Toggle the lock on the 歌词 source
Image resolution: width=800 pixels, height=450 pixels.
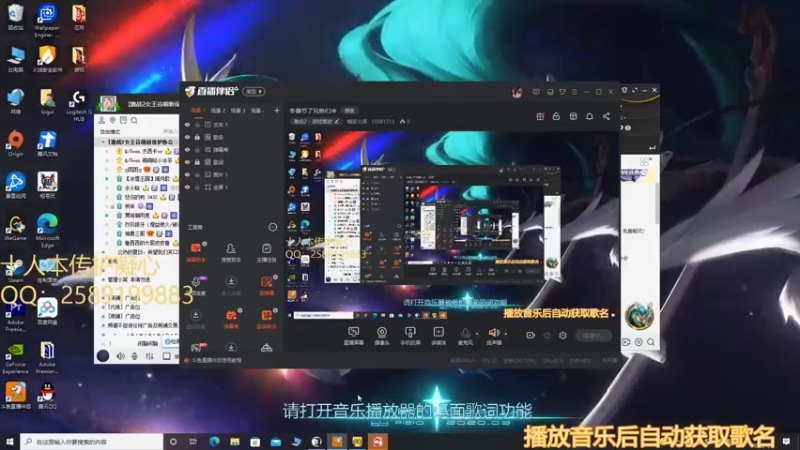197,162
